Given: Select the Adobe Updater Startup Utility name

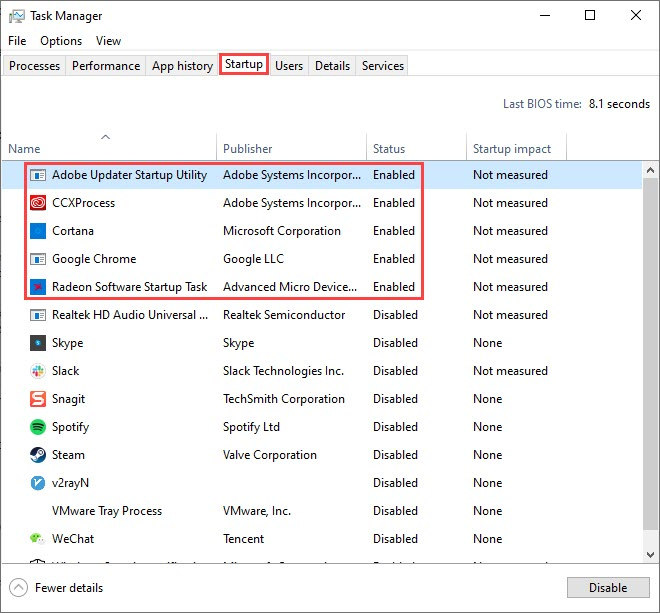Looking at the screenshot, I should pyautogui.click(x=130, y=175).
